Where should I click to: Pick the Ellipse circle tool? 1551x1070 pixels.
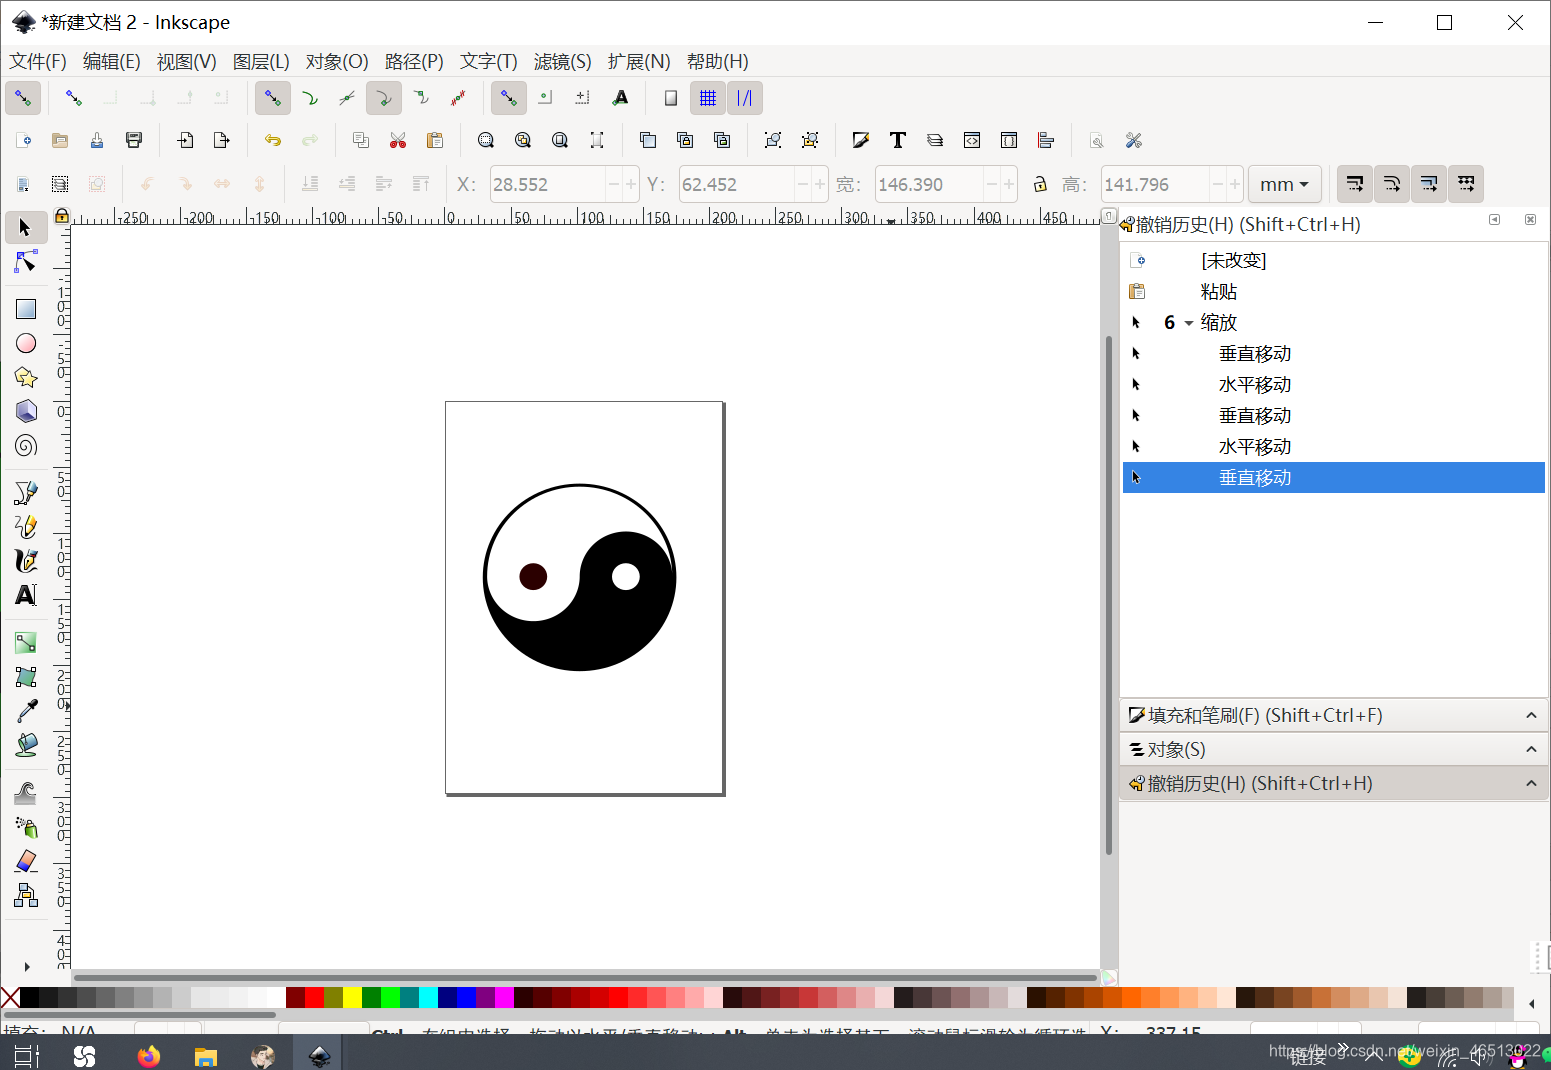tap(25, 343)
